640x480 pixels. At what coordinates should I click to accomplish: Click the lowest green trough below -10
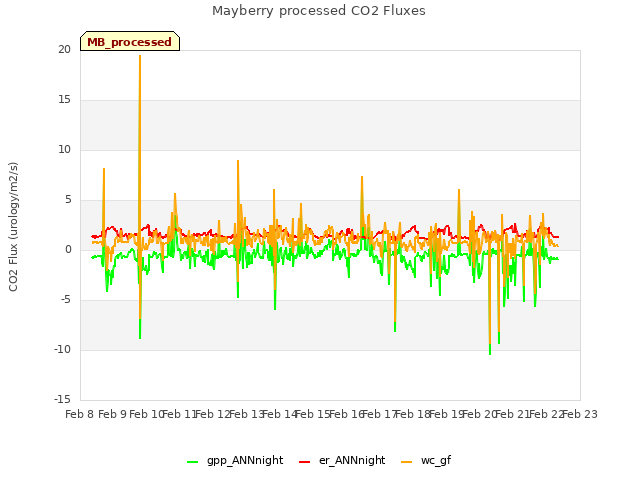[490, 353]
